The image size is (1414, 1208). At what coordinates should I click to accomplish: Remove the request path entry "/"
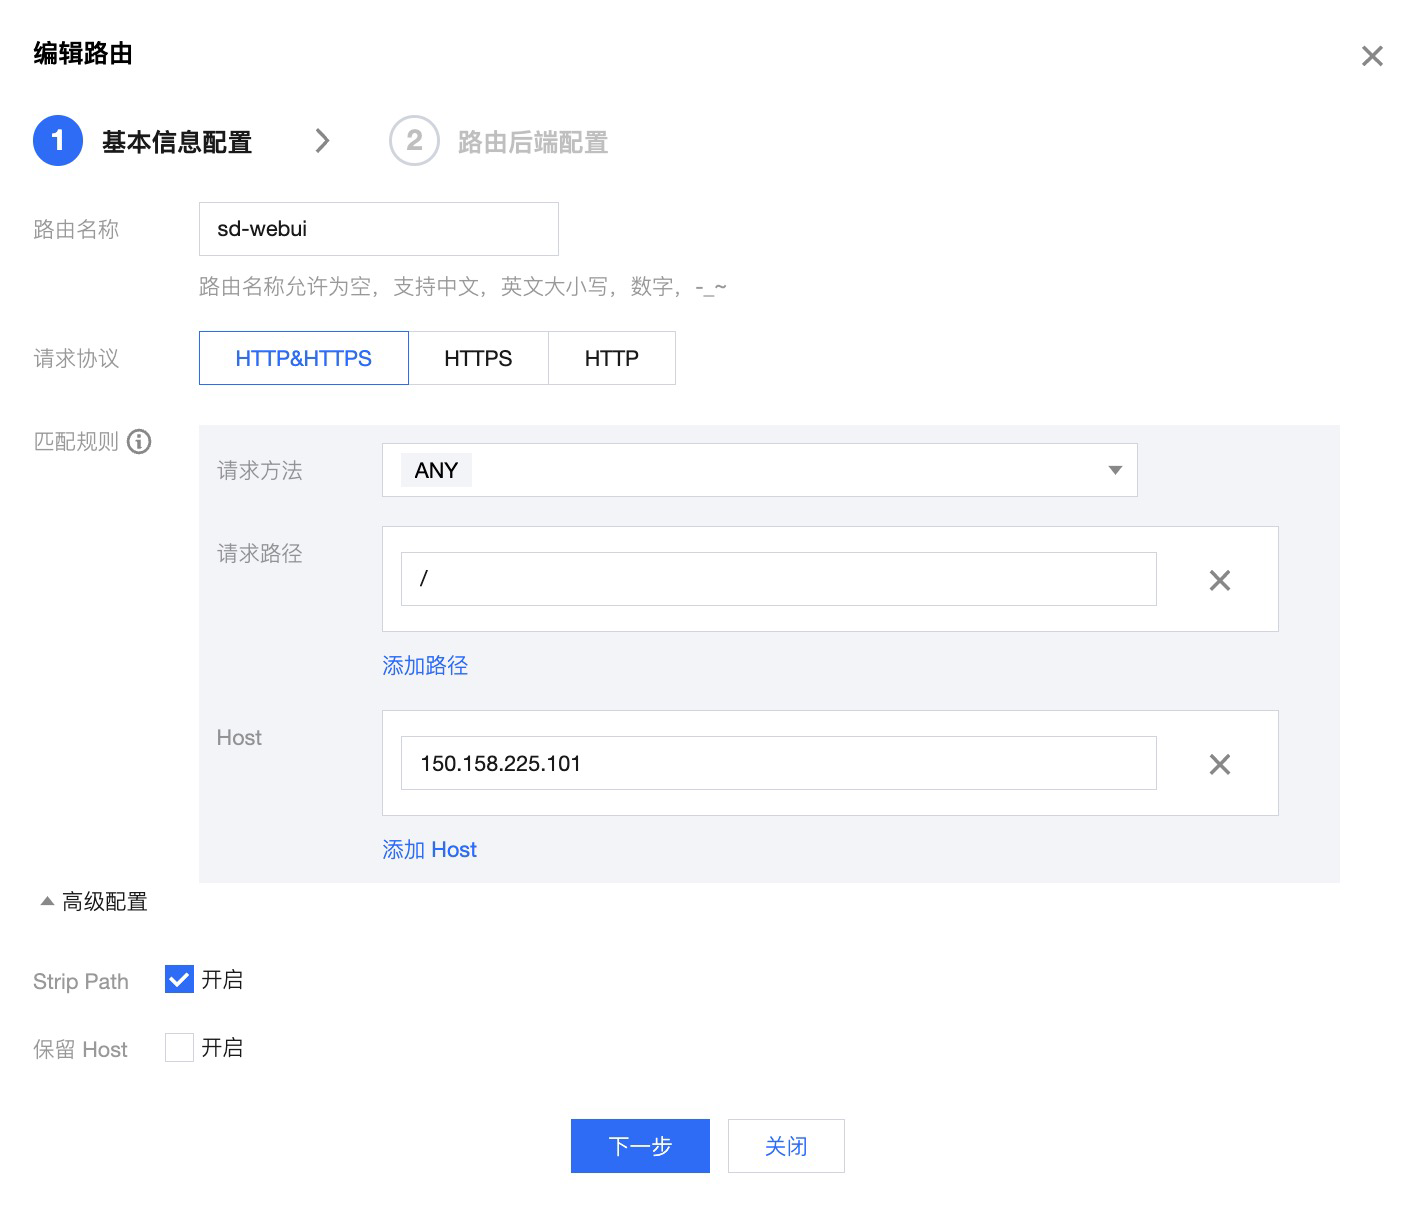[x=1219, y=580]
